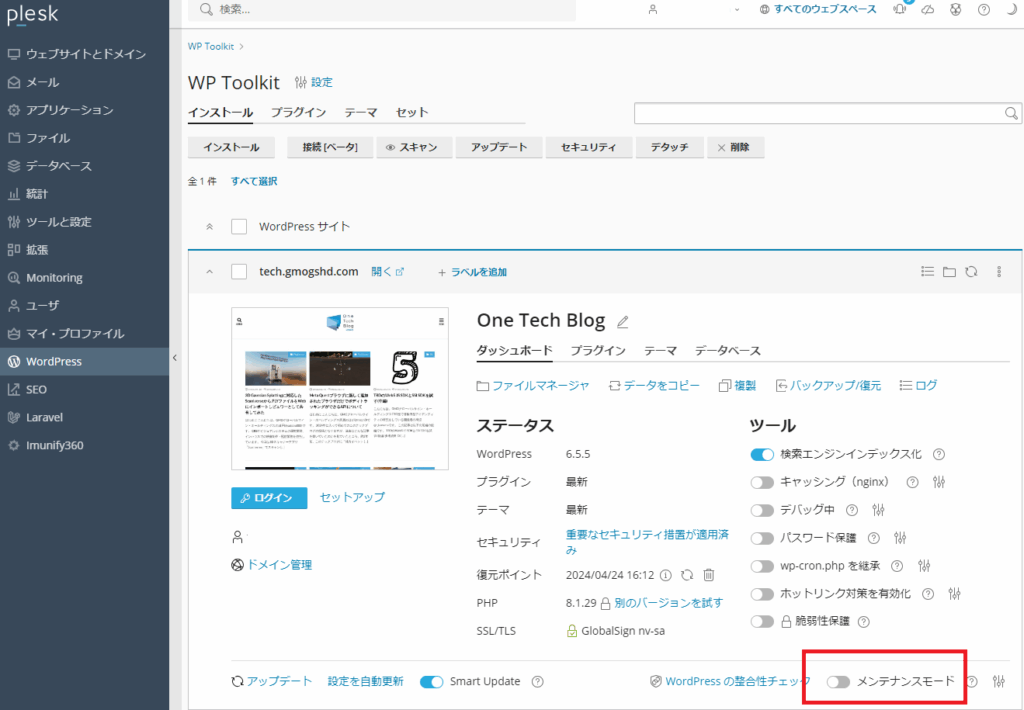
Task: Open help for パスワード保護
Action: tap(873, 538)
